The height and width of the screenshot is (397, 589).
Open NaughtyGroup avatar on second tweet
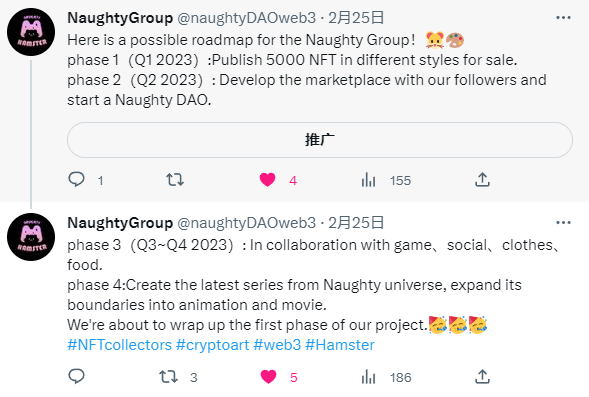pos(31,237)
